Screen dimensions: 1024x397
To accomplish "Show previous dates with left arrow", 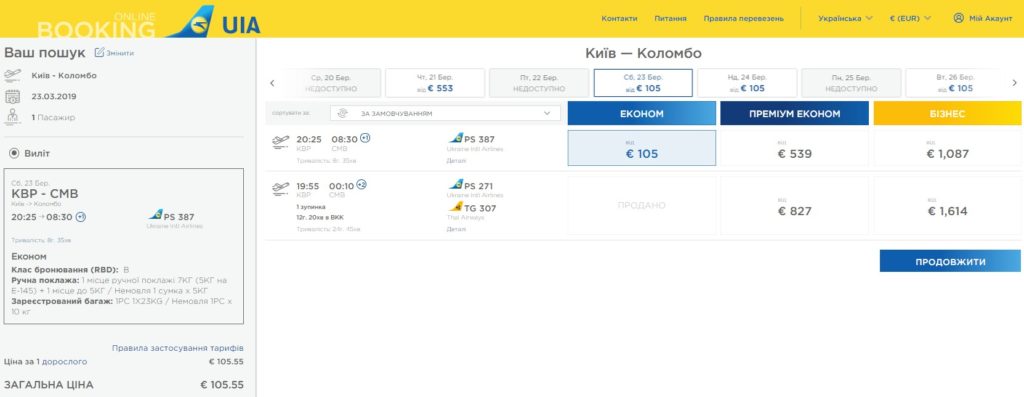I will tap(272, 83).
